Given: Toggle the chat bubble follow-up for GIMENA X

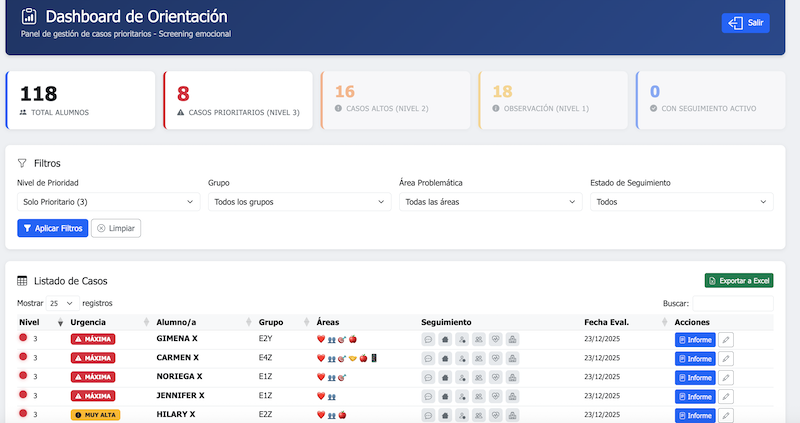Looking at the screenshot, I should (429, 340).
